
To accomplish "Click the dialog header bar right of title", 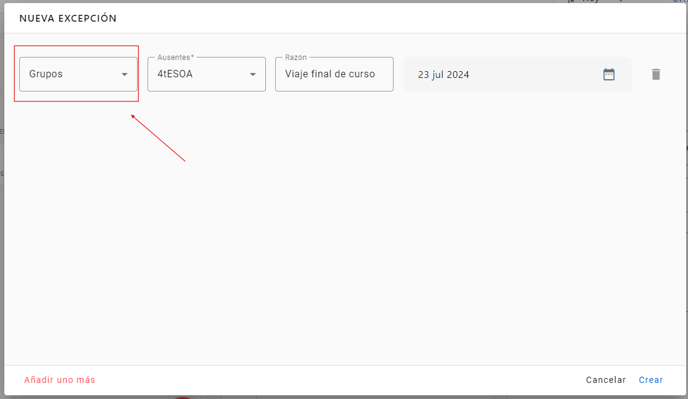I will pyautogui.click(x=395, y=18).
